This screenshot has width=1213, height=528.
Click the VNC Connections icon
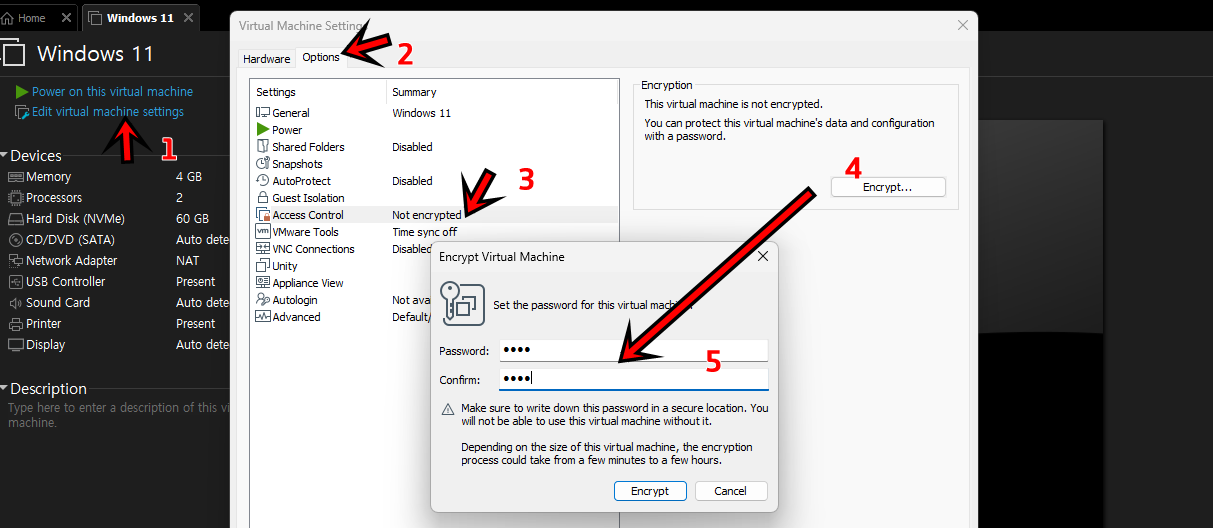tap(263, 249)
